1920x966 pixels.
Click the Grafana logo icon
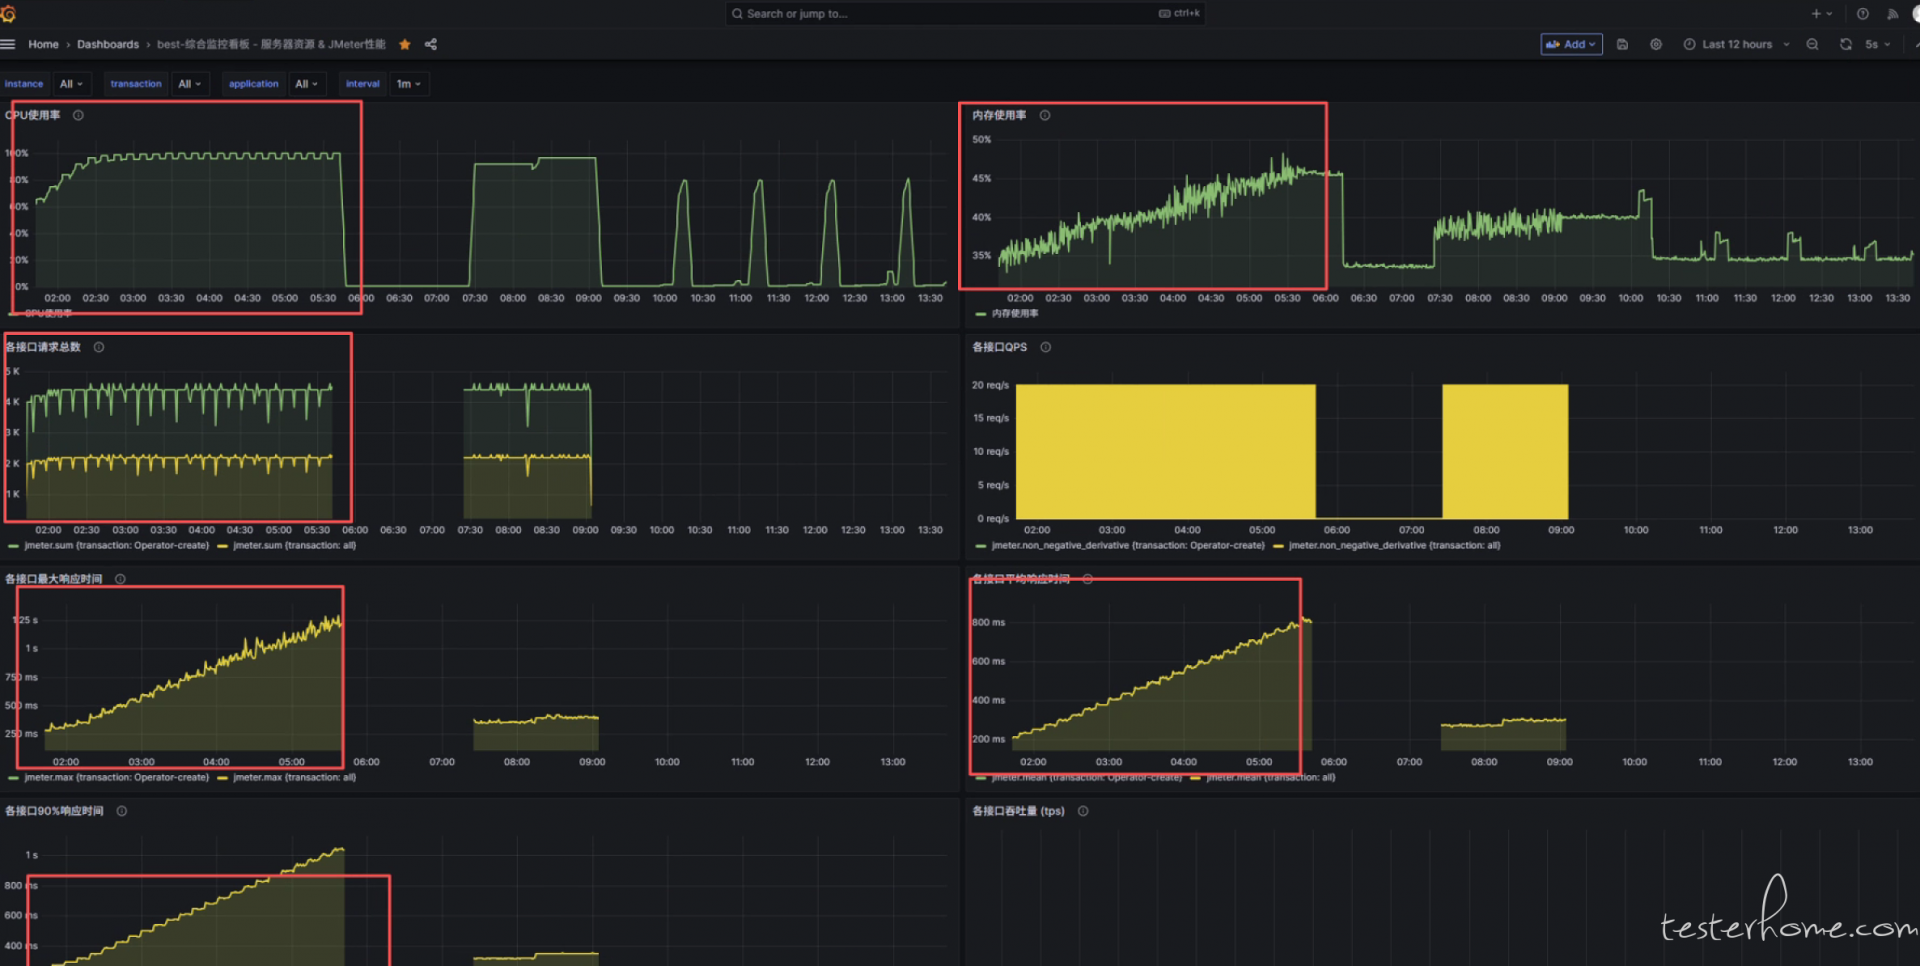pos(8,13)
